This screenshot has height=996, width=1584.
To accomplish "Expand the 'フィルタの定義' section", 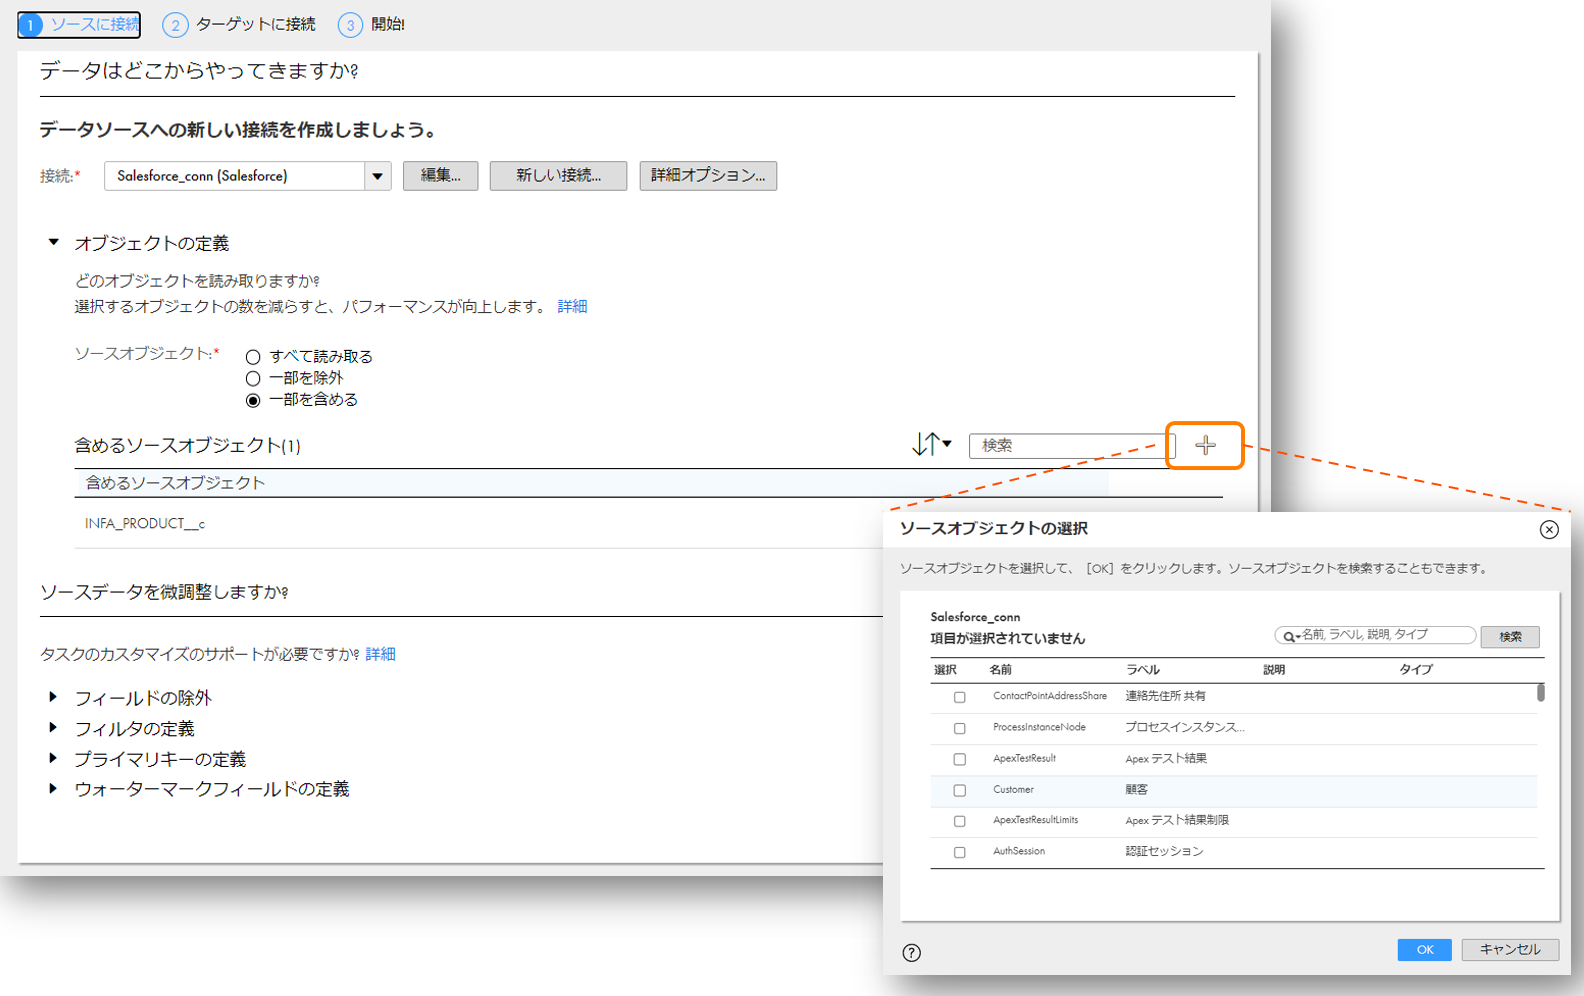I will pos(53,727).
